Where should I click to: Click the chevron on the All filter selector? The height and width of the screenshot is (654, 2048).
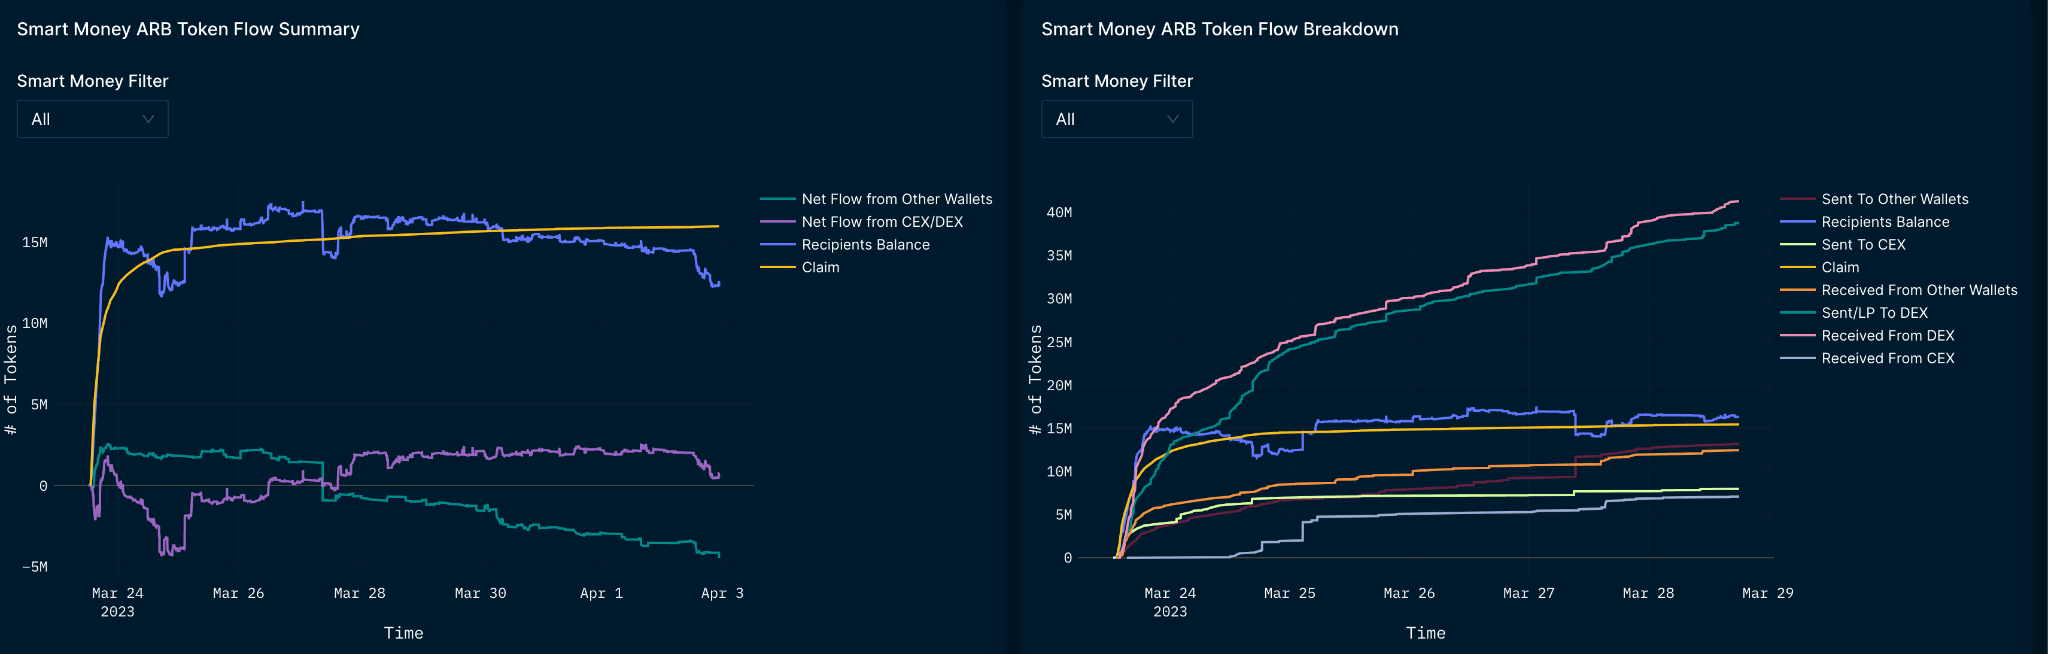pyautogui.click(x=148, y=119)
